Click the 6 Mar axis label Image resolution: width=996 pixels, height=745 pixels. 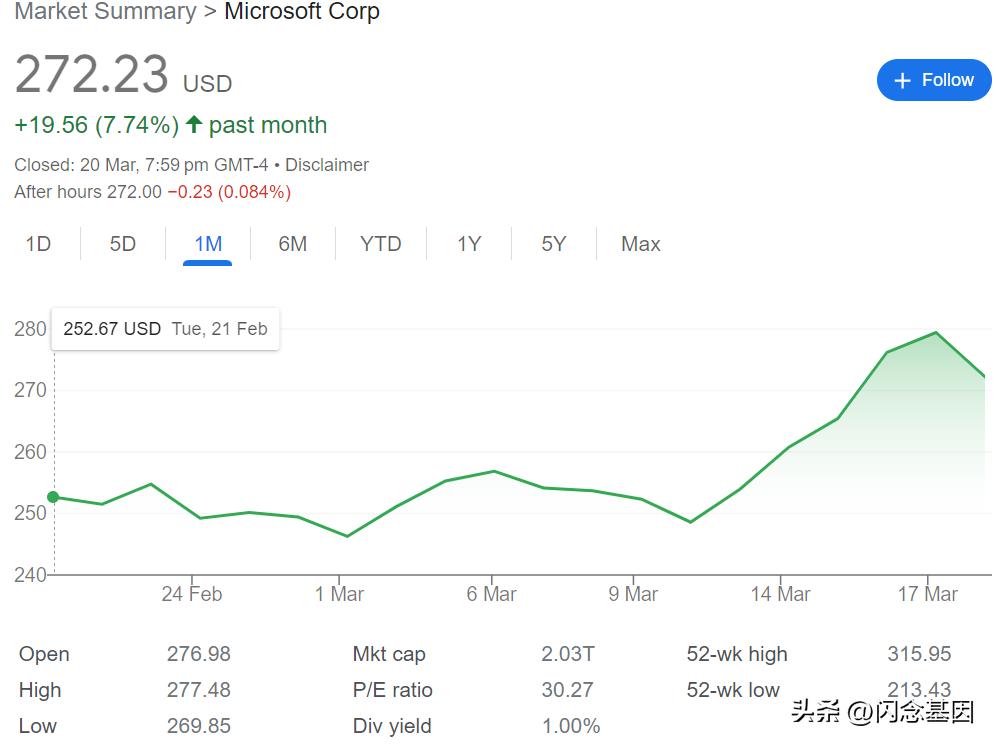pos(491,594)
